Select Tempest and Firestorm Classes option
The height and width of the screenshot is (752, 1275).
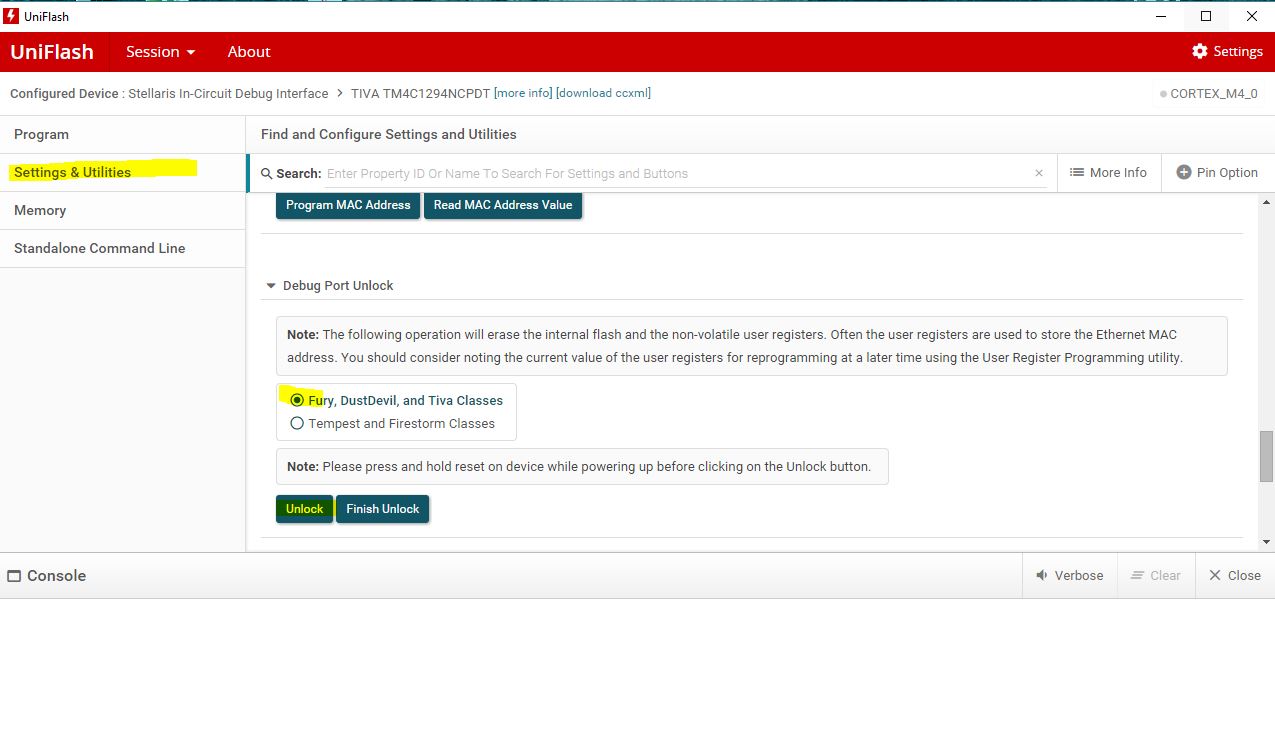click(297, 423)
